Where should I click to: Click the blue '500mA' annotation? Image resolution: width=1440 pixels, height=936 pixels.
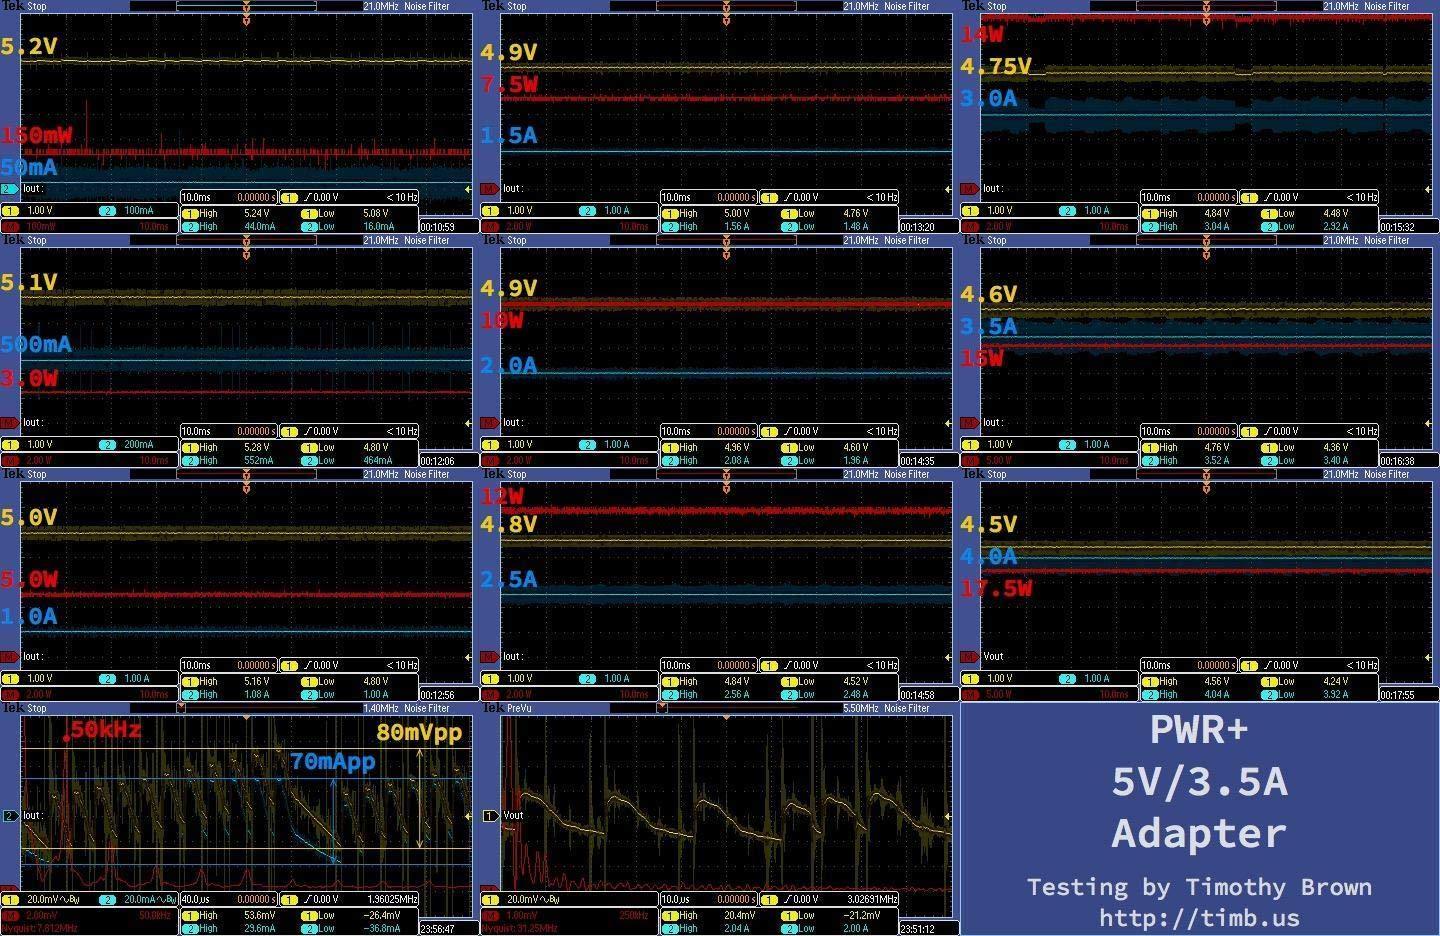[36, 345]
